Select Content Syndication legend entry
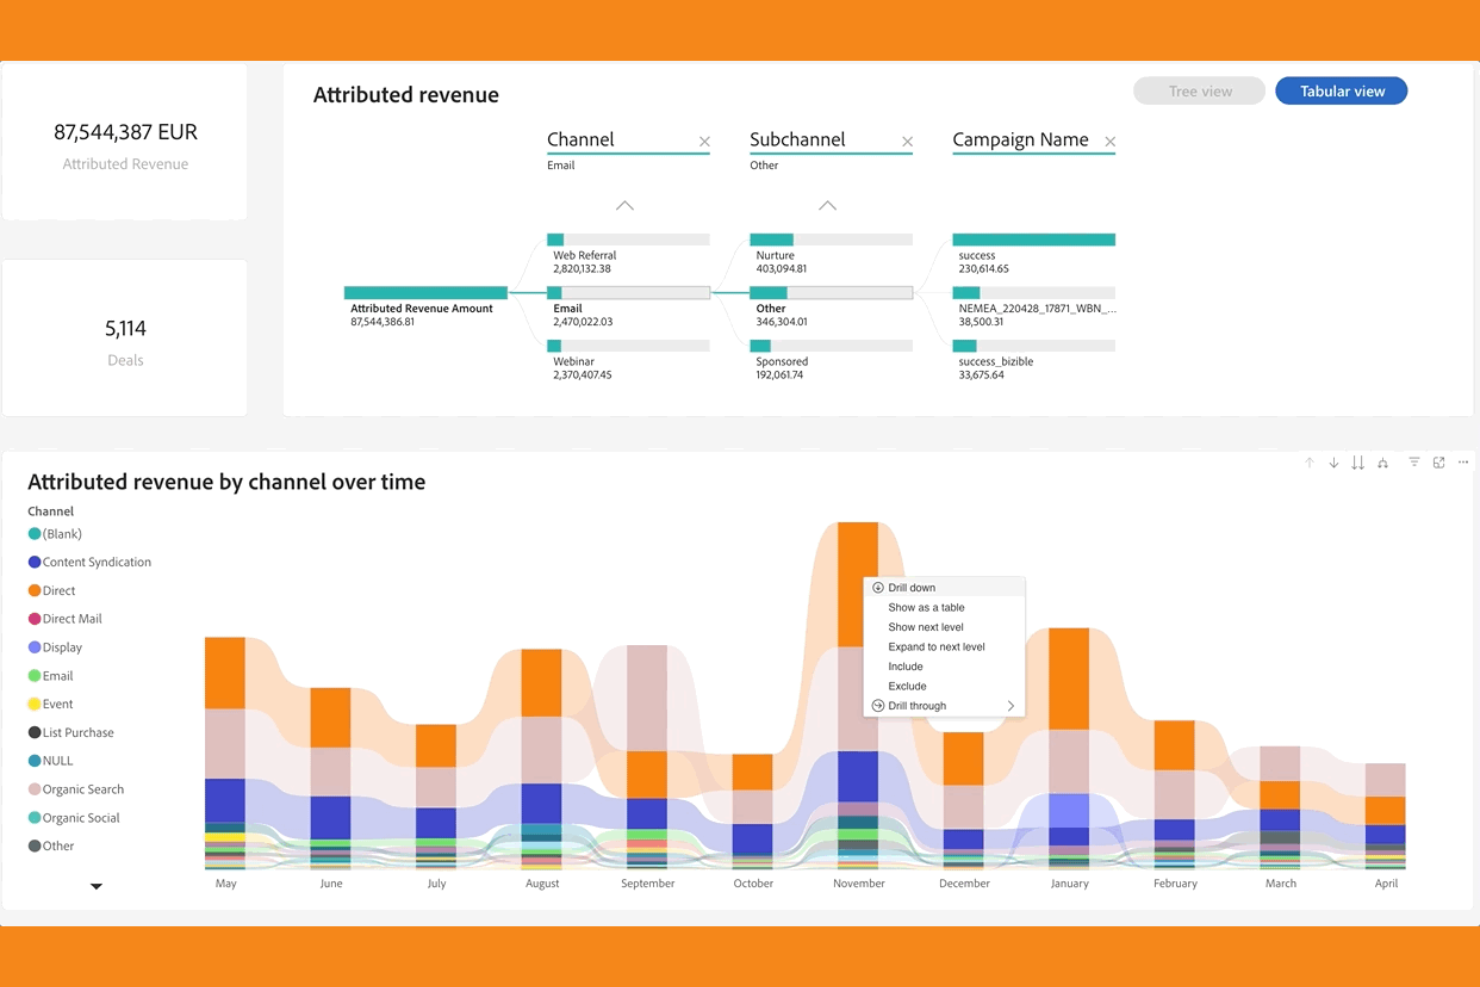1480x987 pixels. tap(89, 562)
